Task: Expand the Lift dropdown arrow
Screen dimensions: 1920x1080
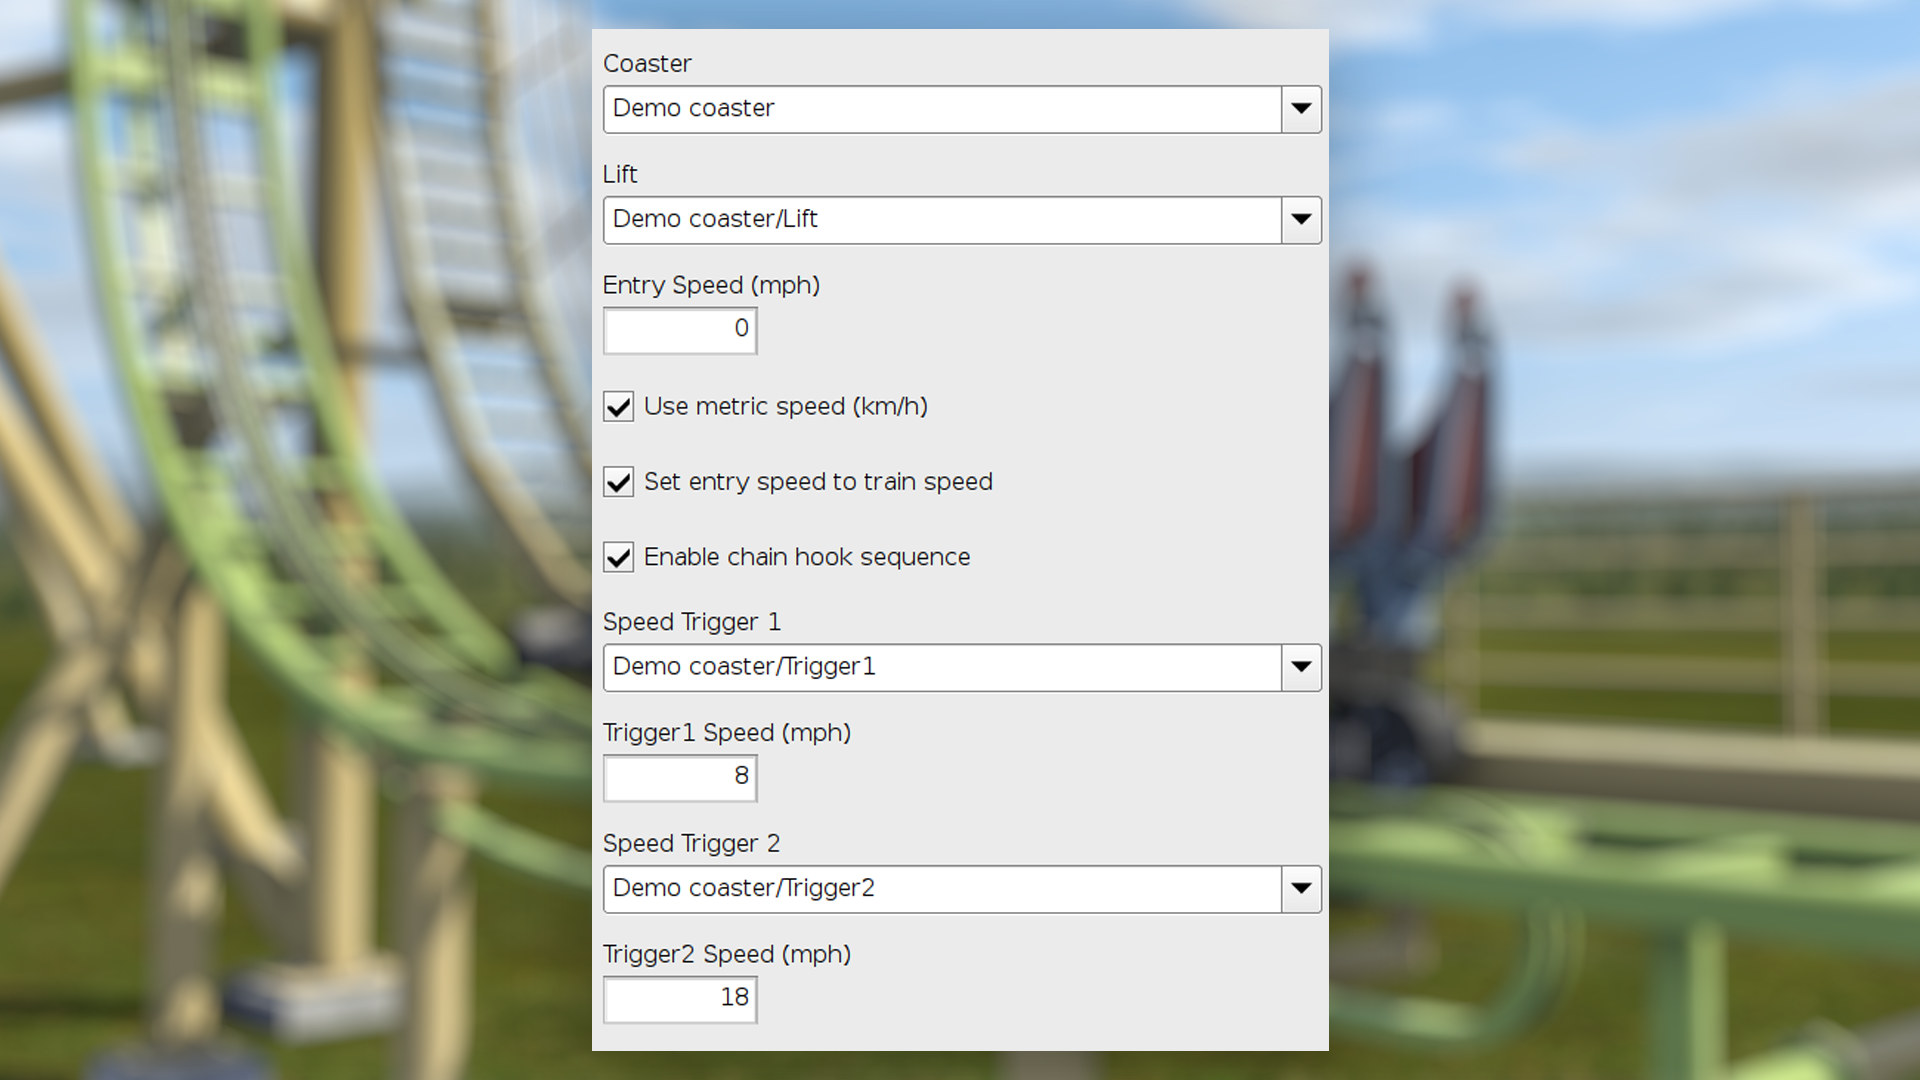Action: coord(1301,220)
